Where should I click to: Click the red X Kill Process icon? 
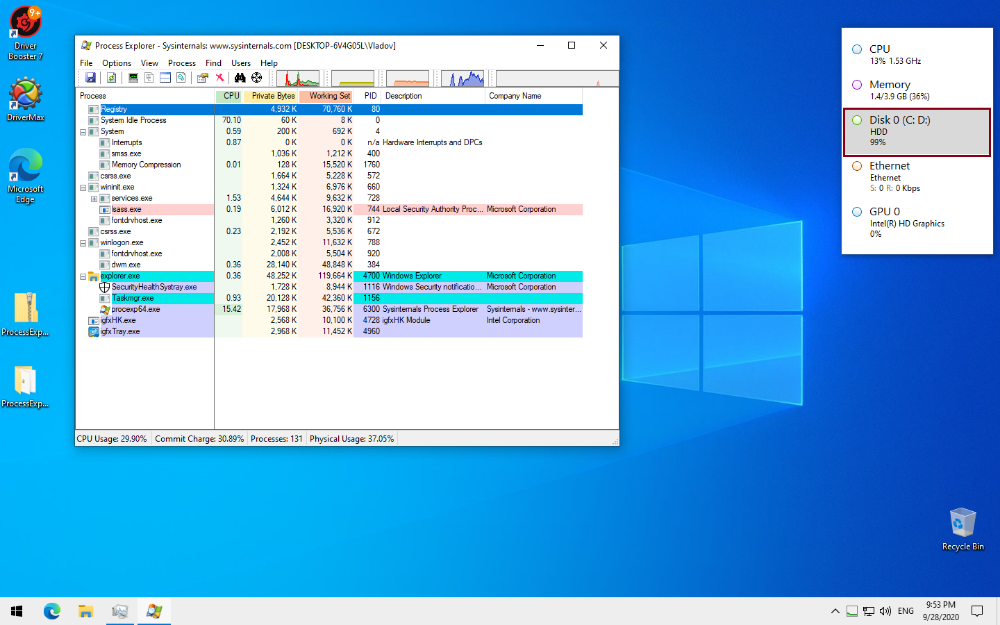[219, 78]
